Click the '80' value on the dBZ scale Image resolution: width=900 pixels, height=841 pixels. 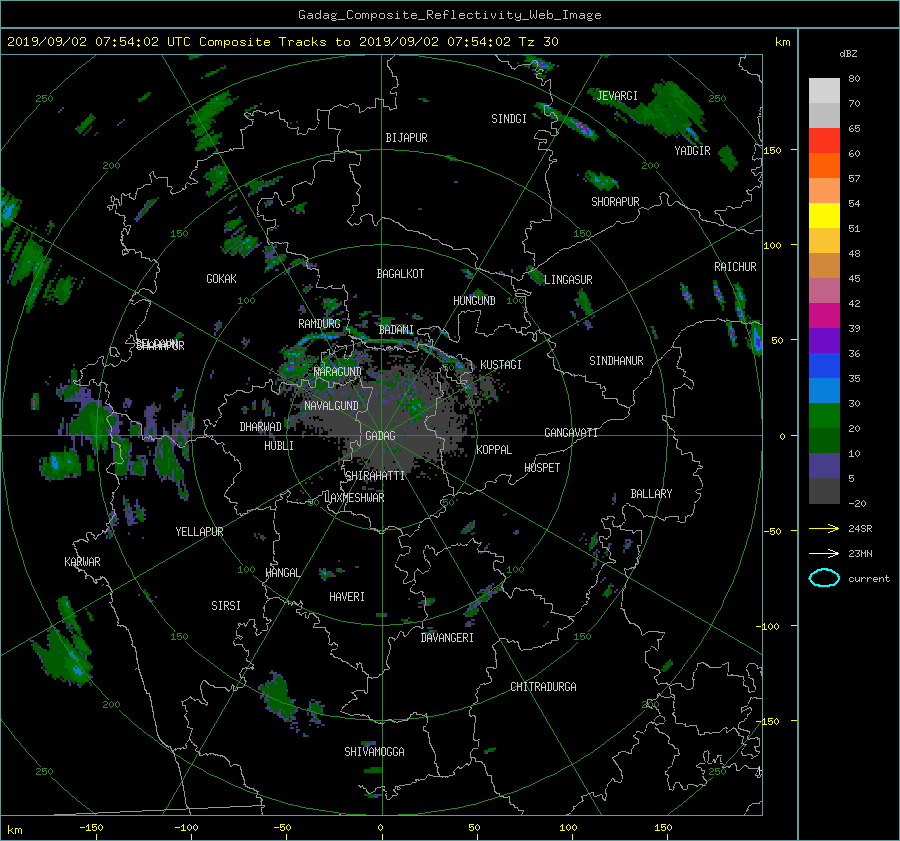(x=854, y=79)
